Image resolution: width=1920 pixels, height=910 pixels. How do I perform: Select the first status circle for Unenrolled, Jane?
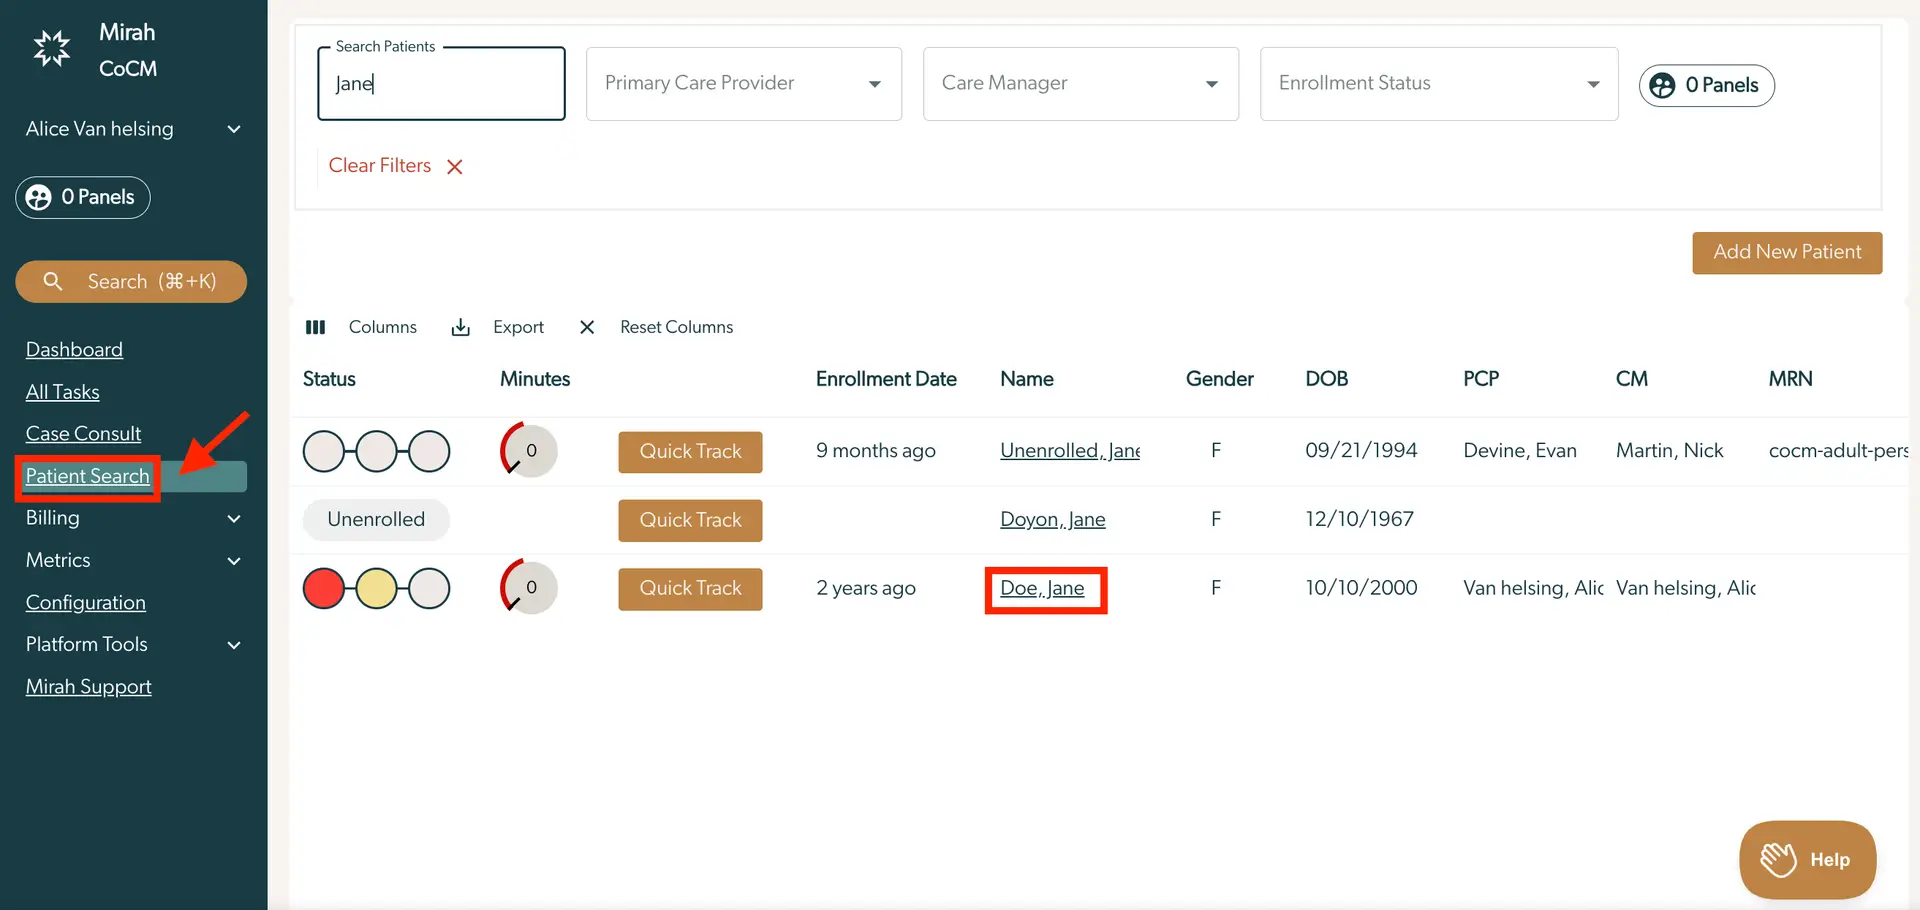[324, 451]
